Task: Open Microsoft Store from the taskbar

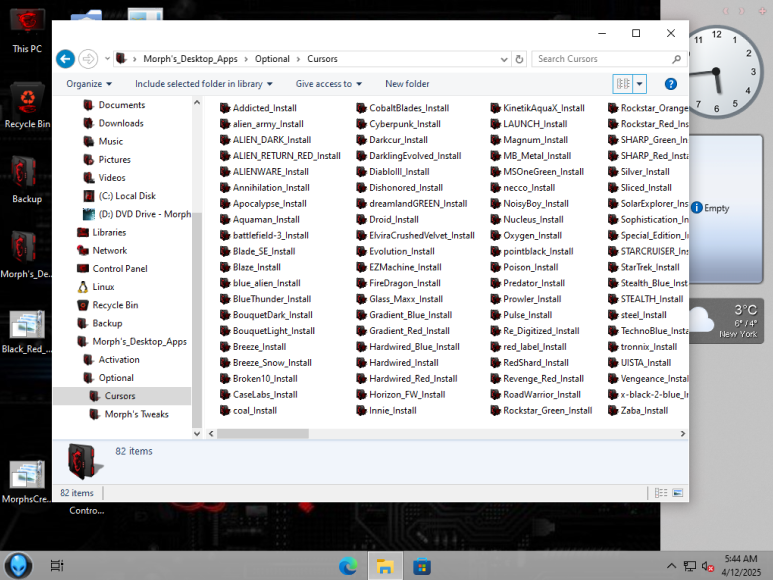Action: 422,566
